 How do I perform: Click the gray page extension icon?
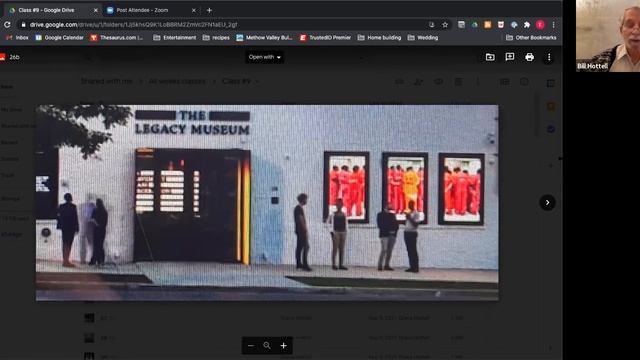[x=461, y=25]
